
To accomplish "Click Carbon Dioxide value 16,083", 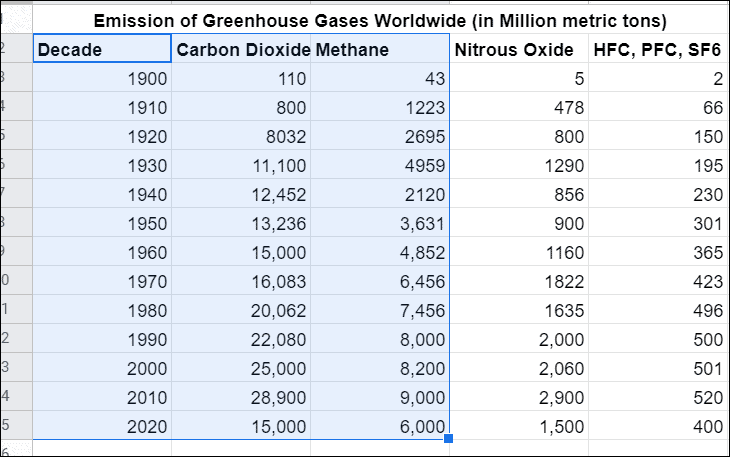I will (x=241, y=281).
